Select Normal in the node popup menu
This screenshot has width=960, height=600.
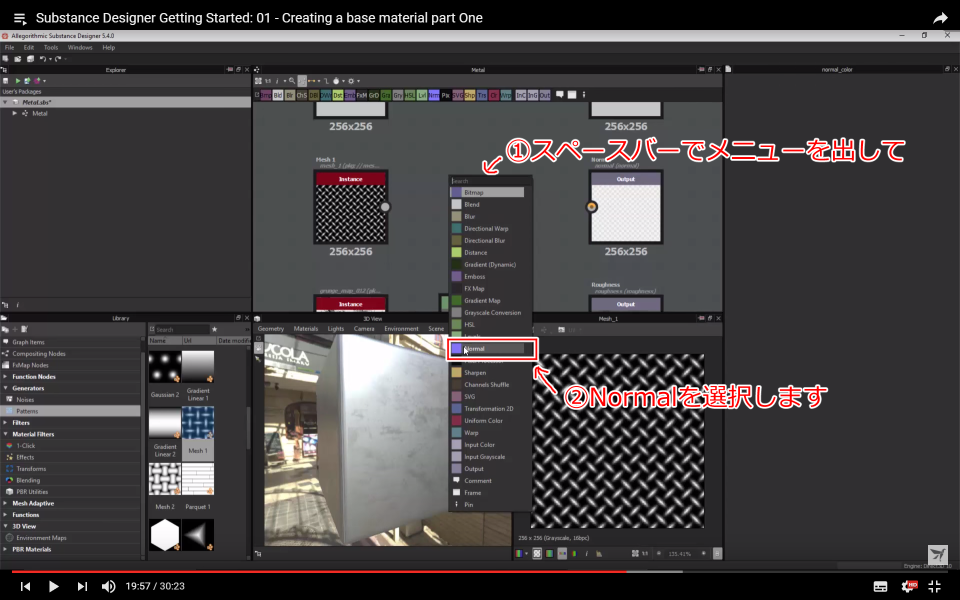(487, 349)
